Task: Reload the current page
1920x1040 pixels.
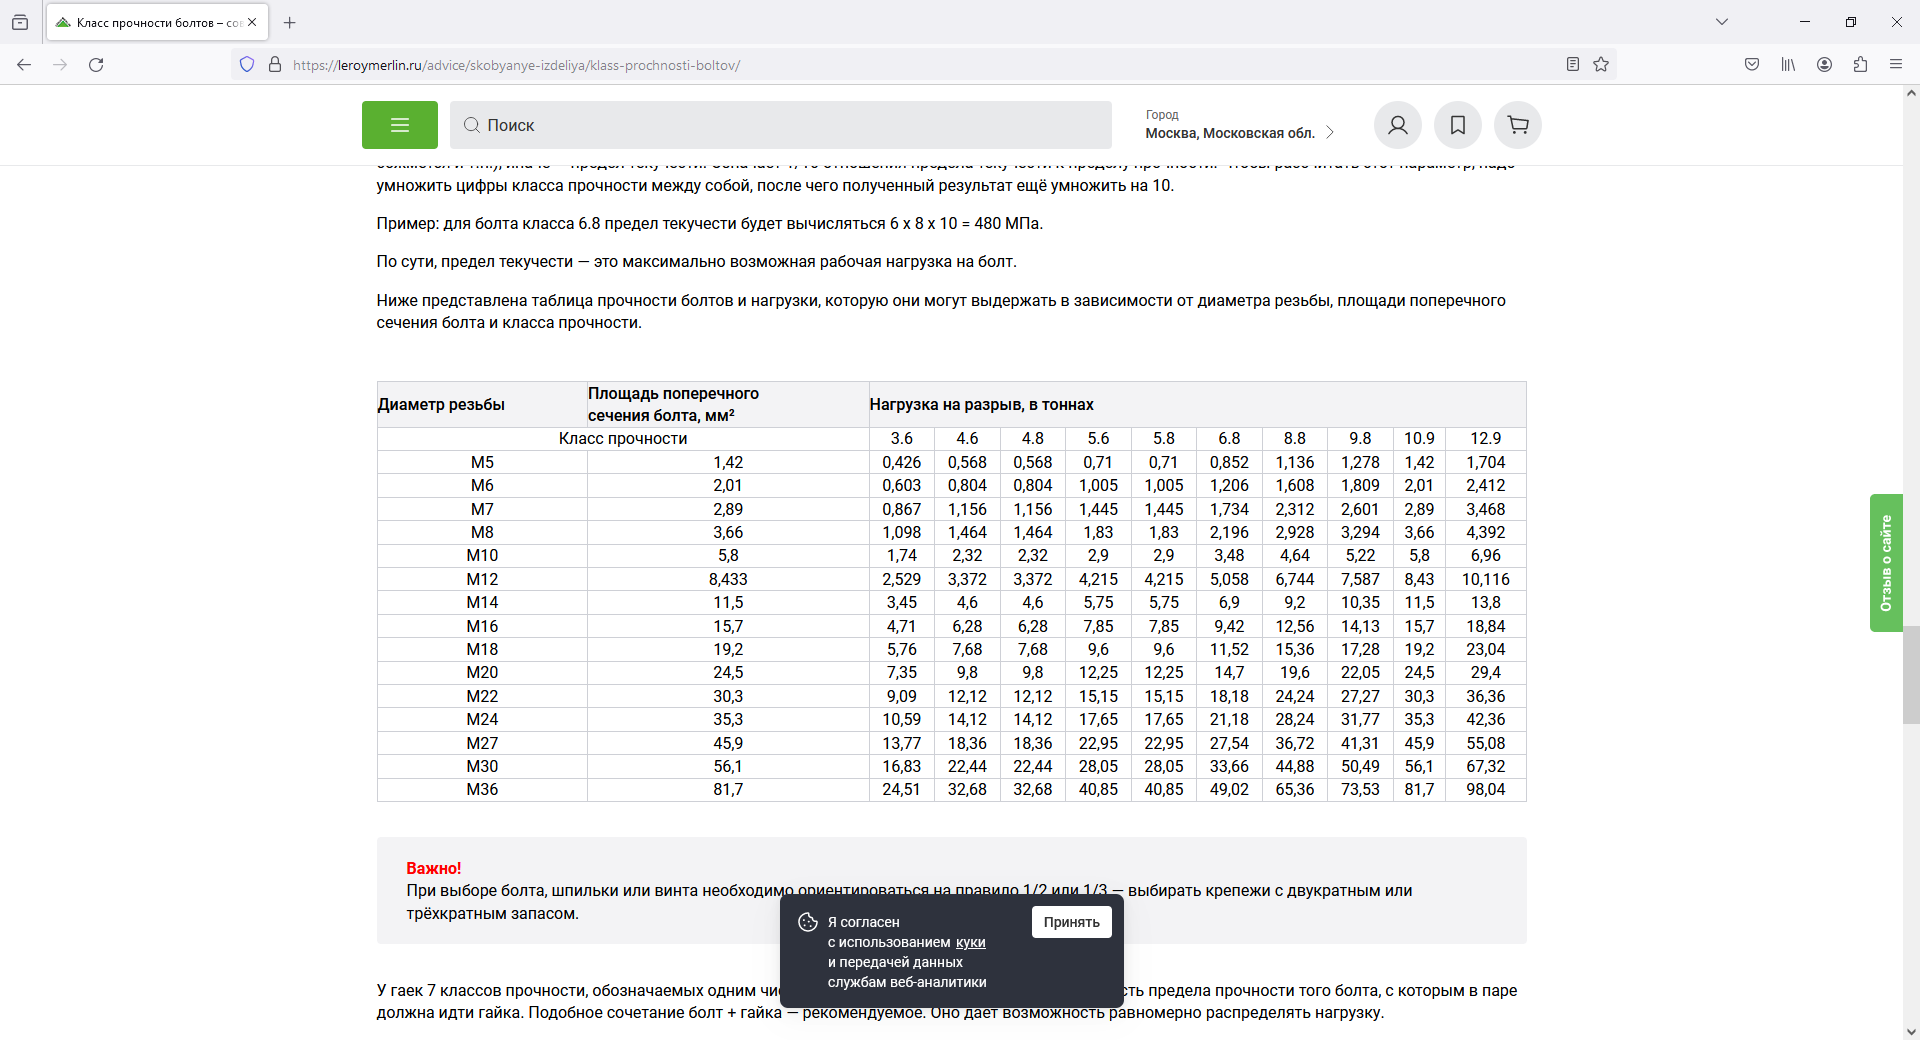Action: (96, 64)
